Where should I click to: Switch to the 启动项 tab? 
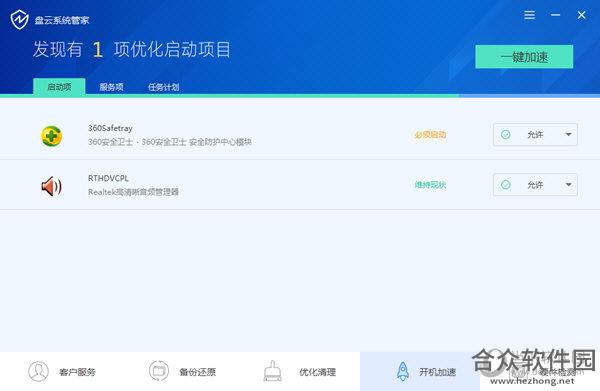(x=59, y=86)
